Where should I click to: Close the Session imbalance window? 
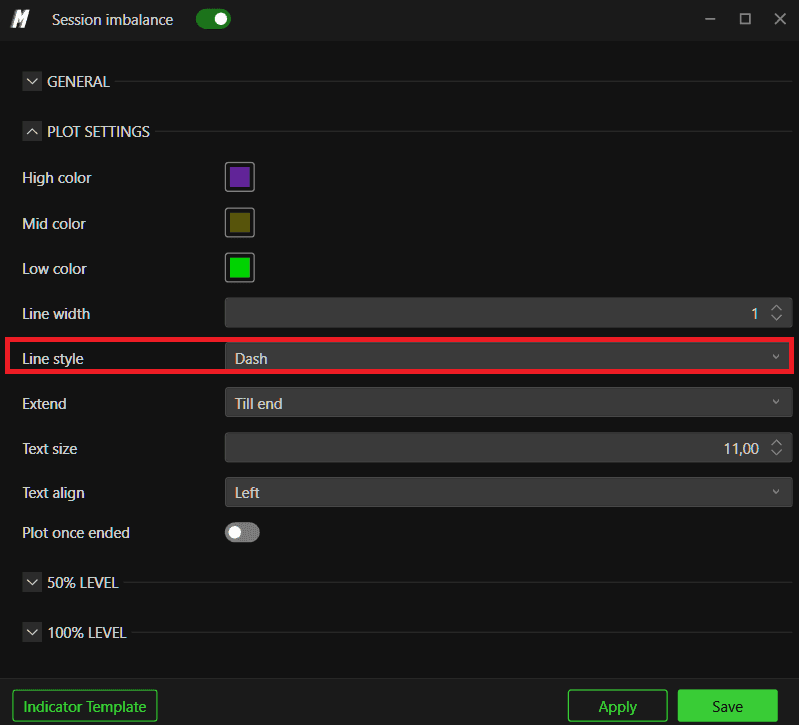(x=780, y=19)
